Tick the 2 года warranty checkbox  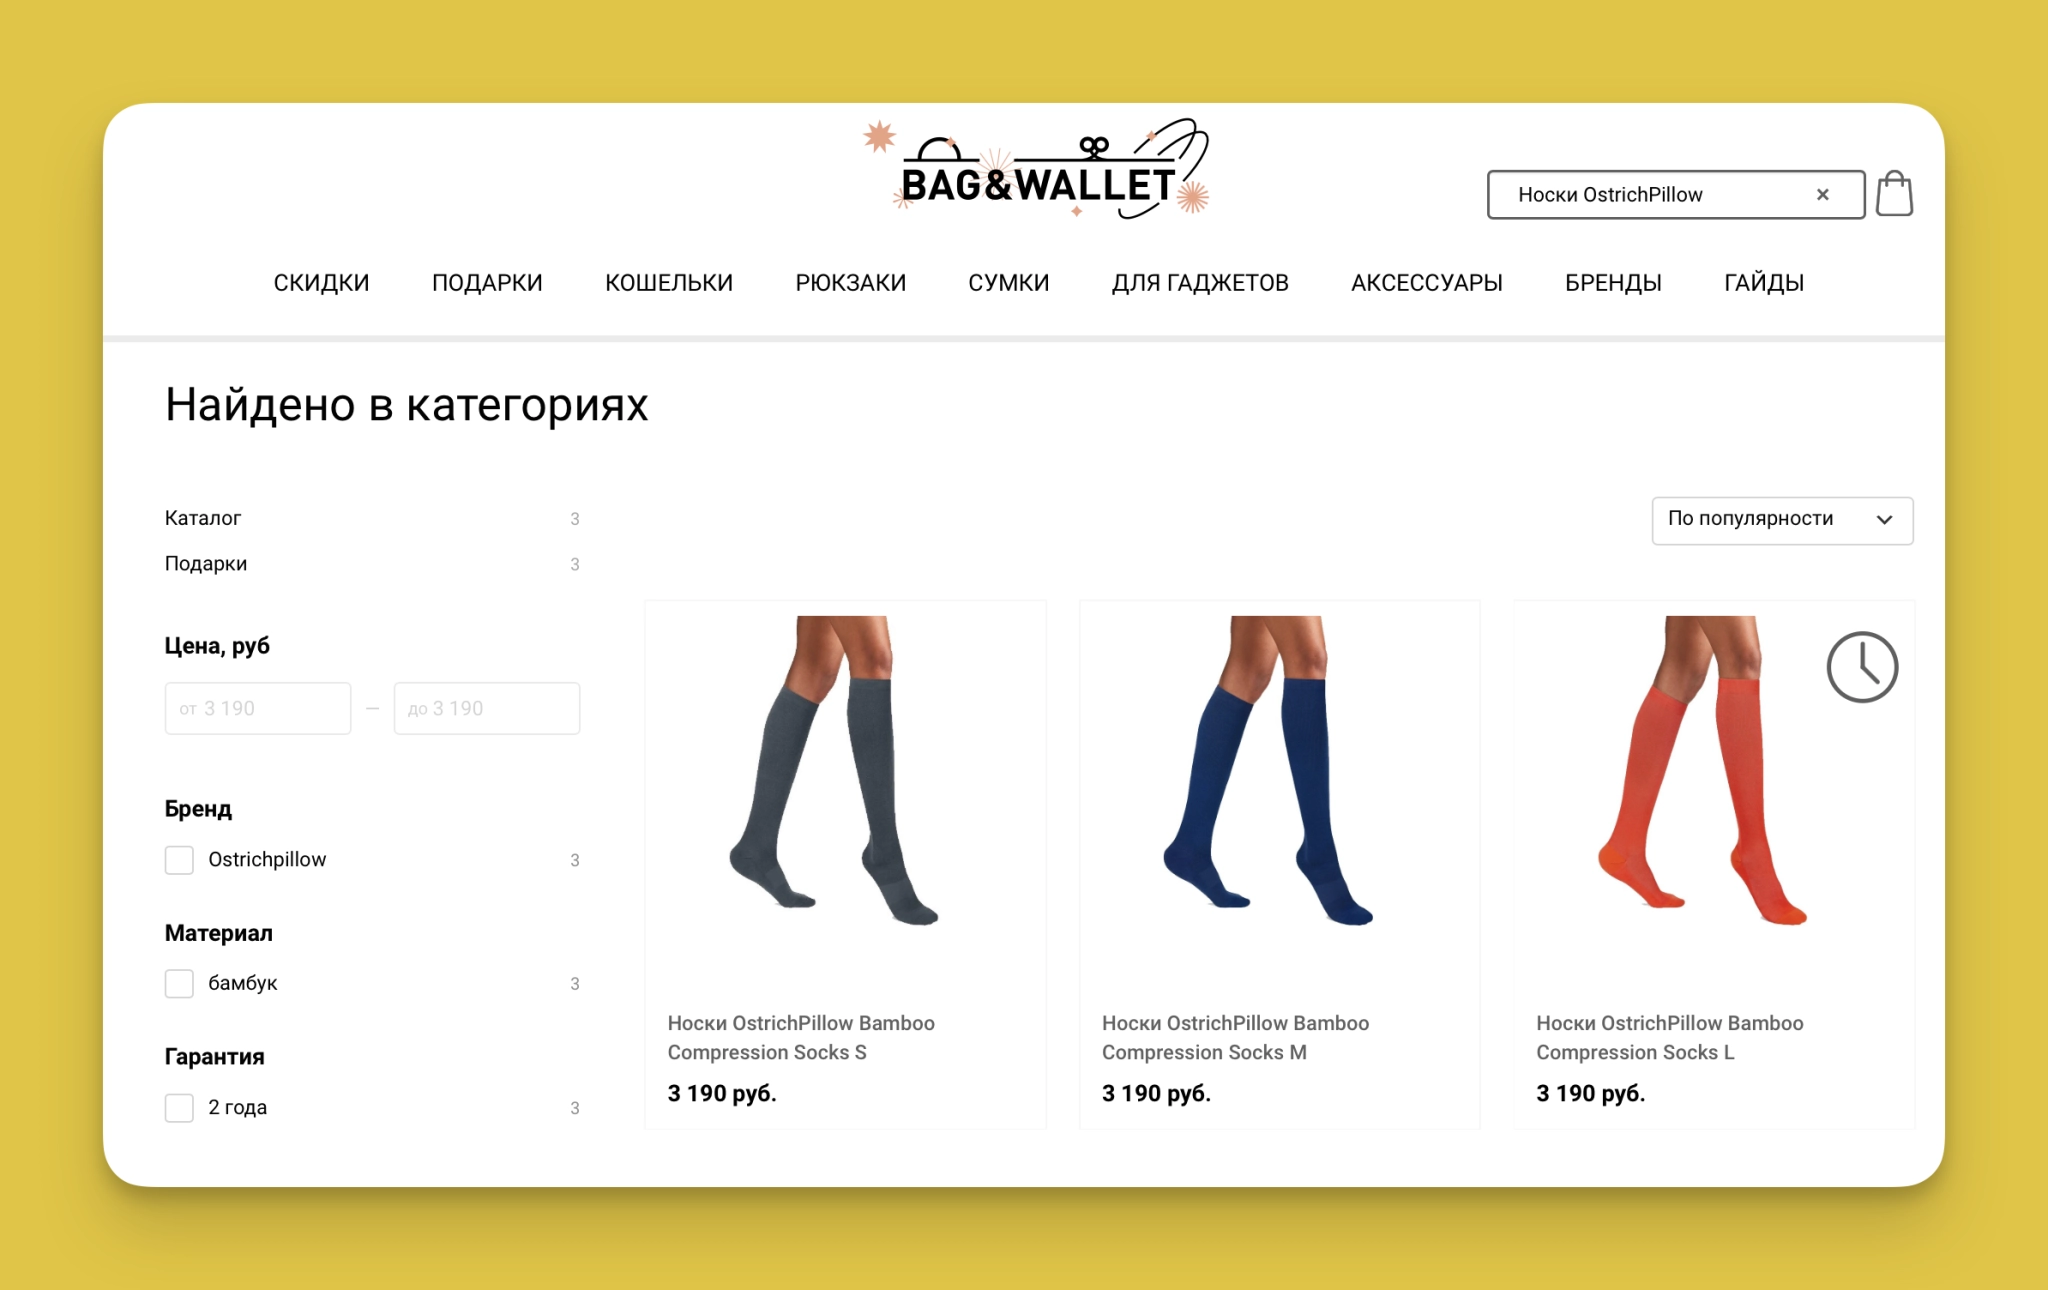pos(179,1108)
